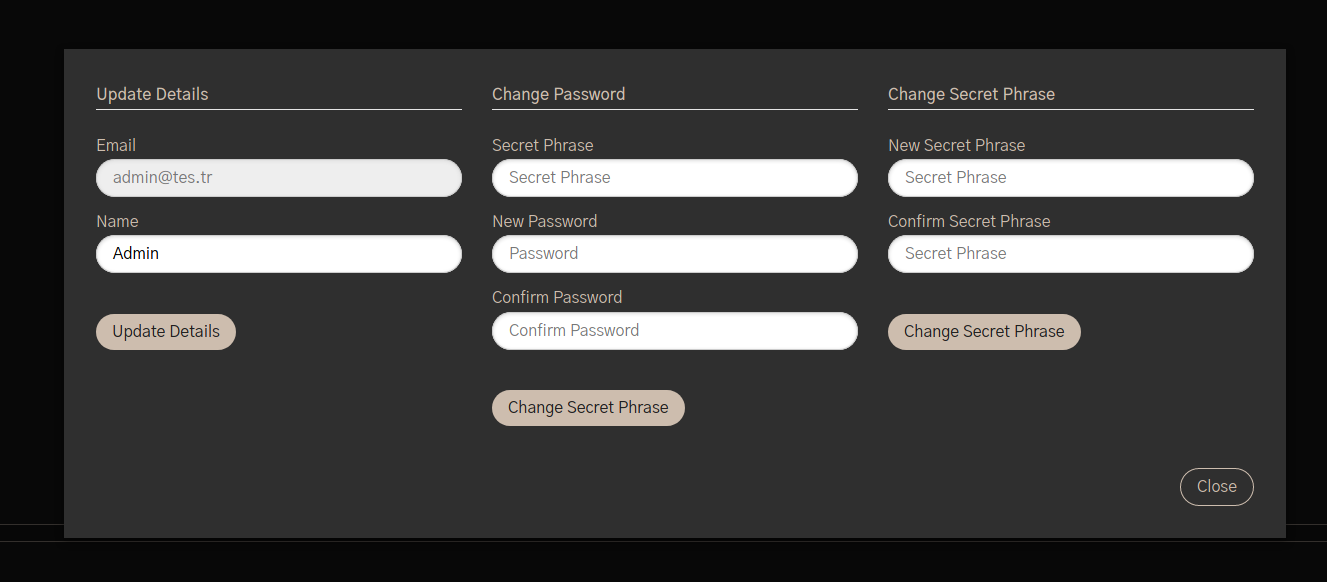1327x582 pixels.
Task: Select the Confirm Secret Phrase input field
Action: tap(1071, 254)
